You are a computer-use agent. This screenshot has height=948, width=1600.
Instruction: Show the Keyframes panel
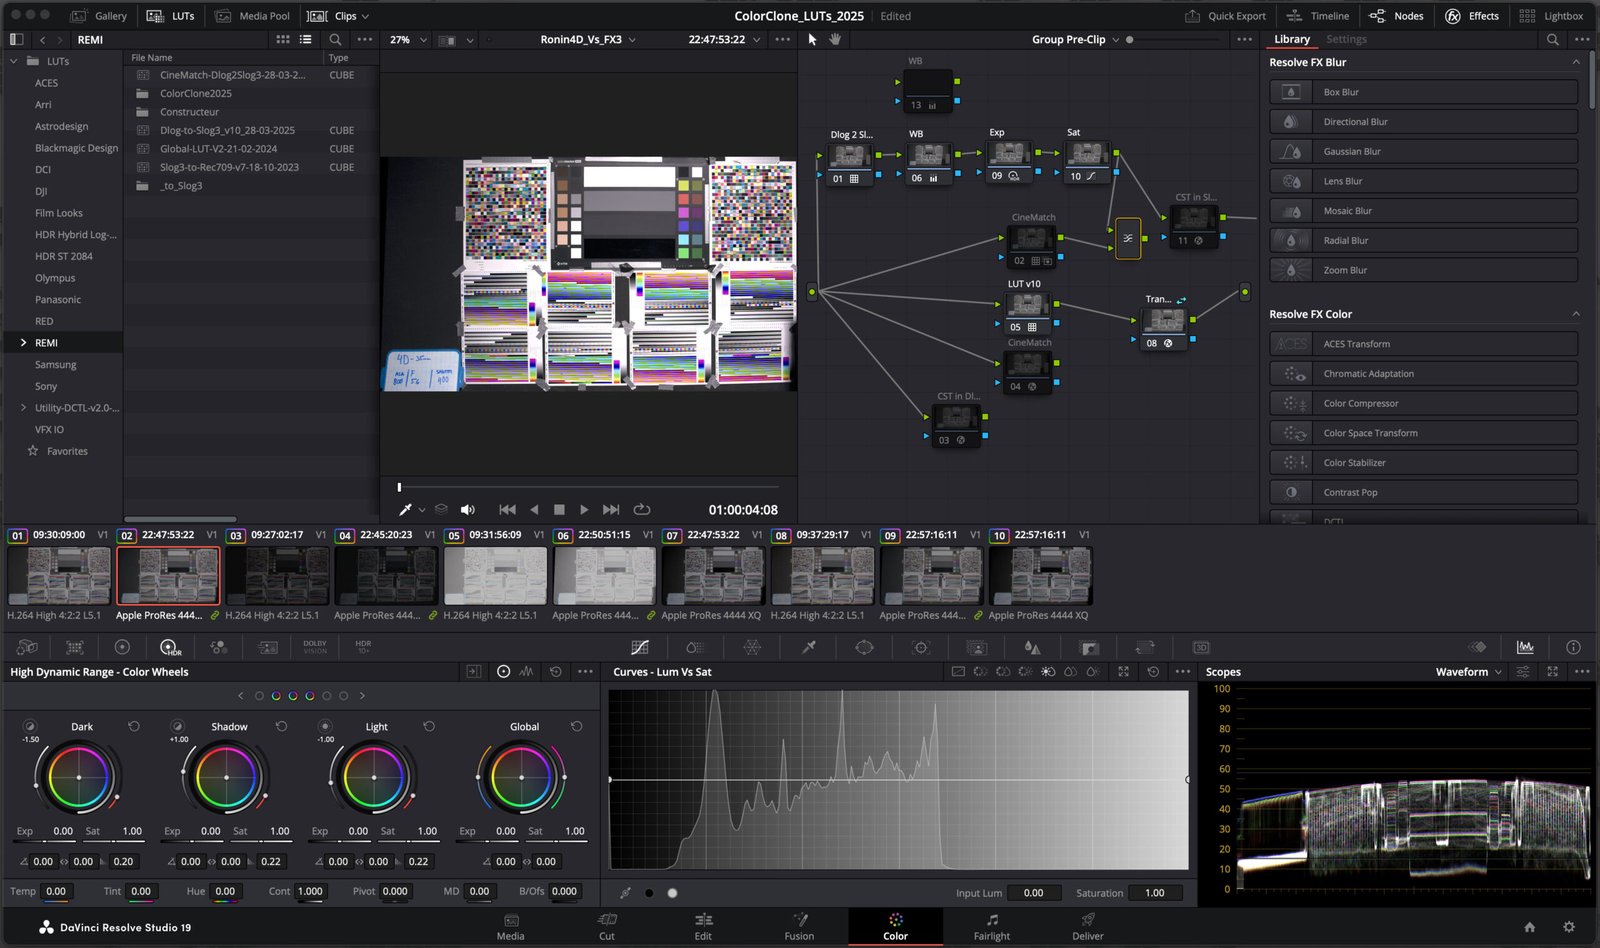pyautogui.click(x=1477, y=647)
